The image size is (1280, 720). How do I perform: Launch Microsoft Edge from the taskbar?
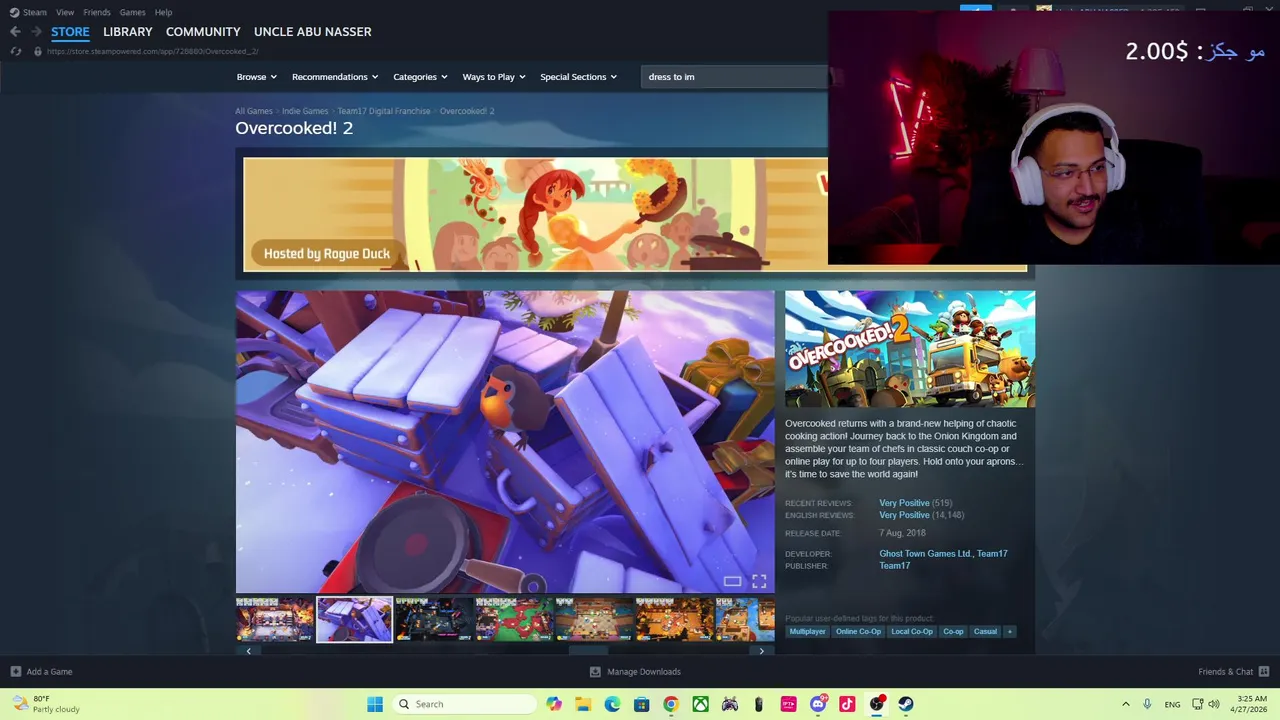pyautogui.click(x=612, y=704)
